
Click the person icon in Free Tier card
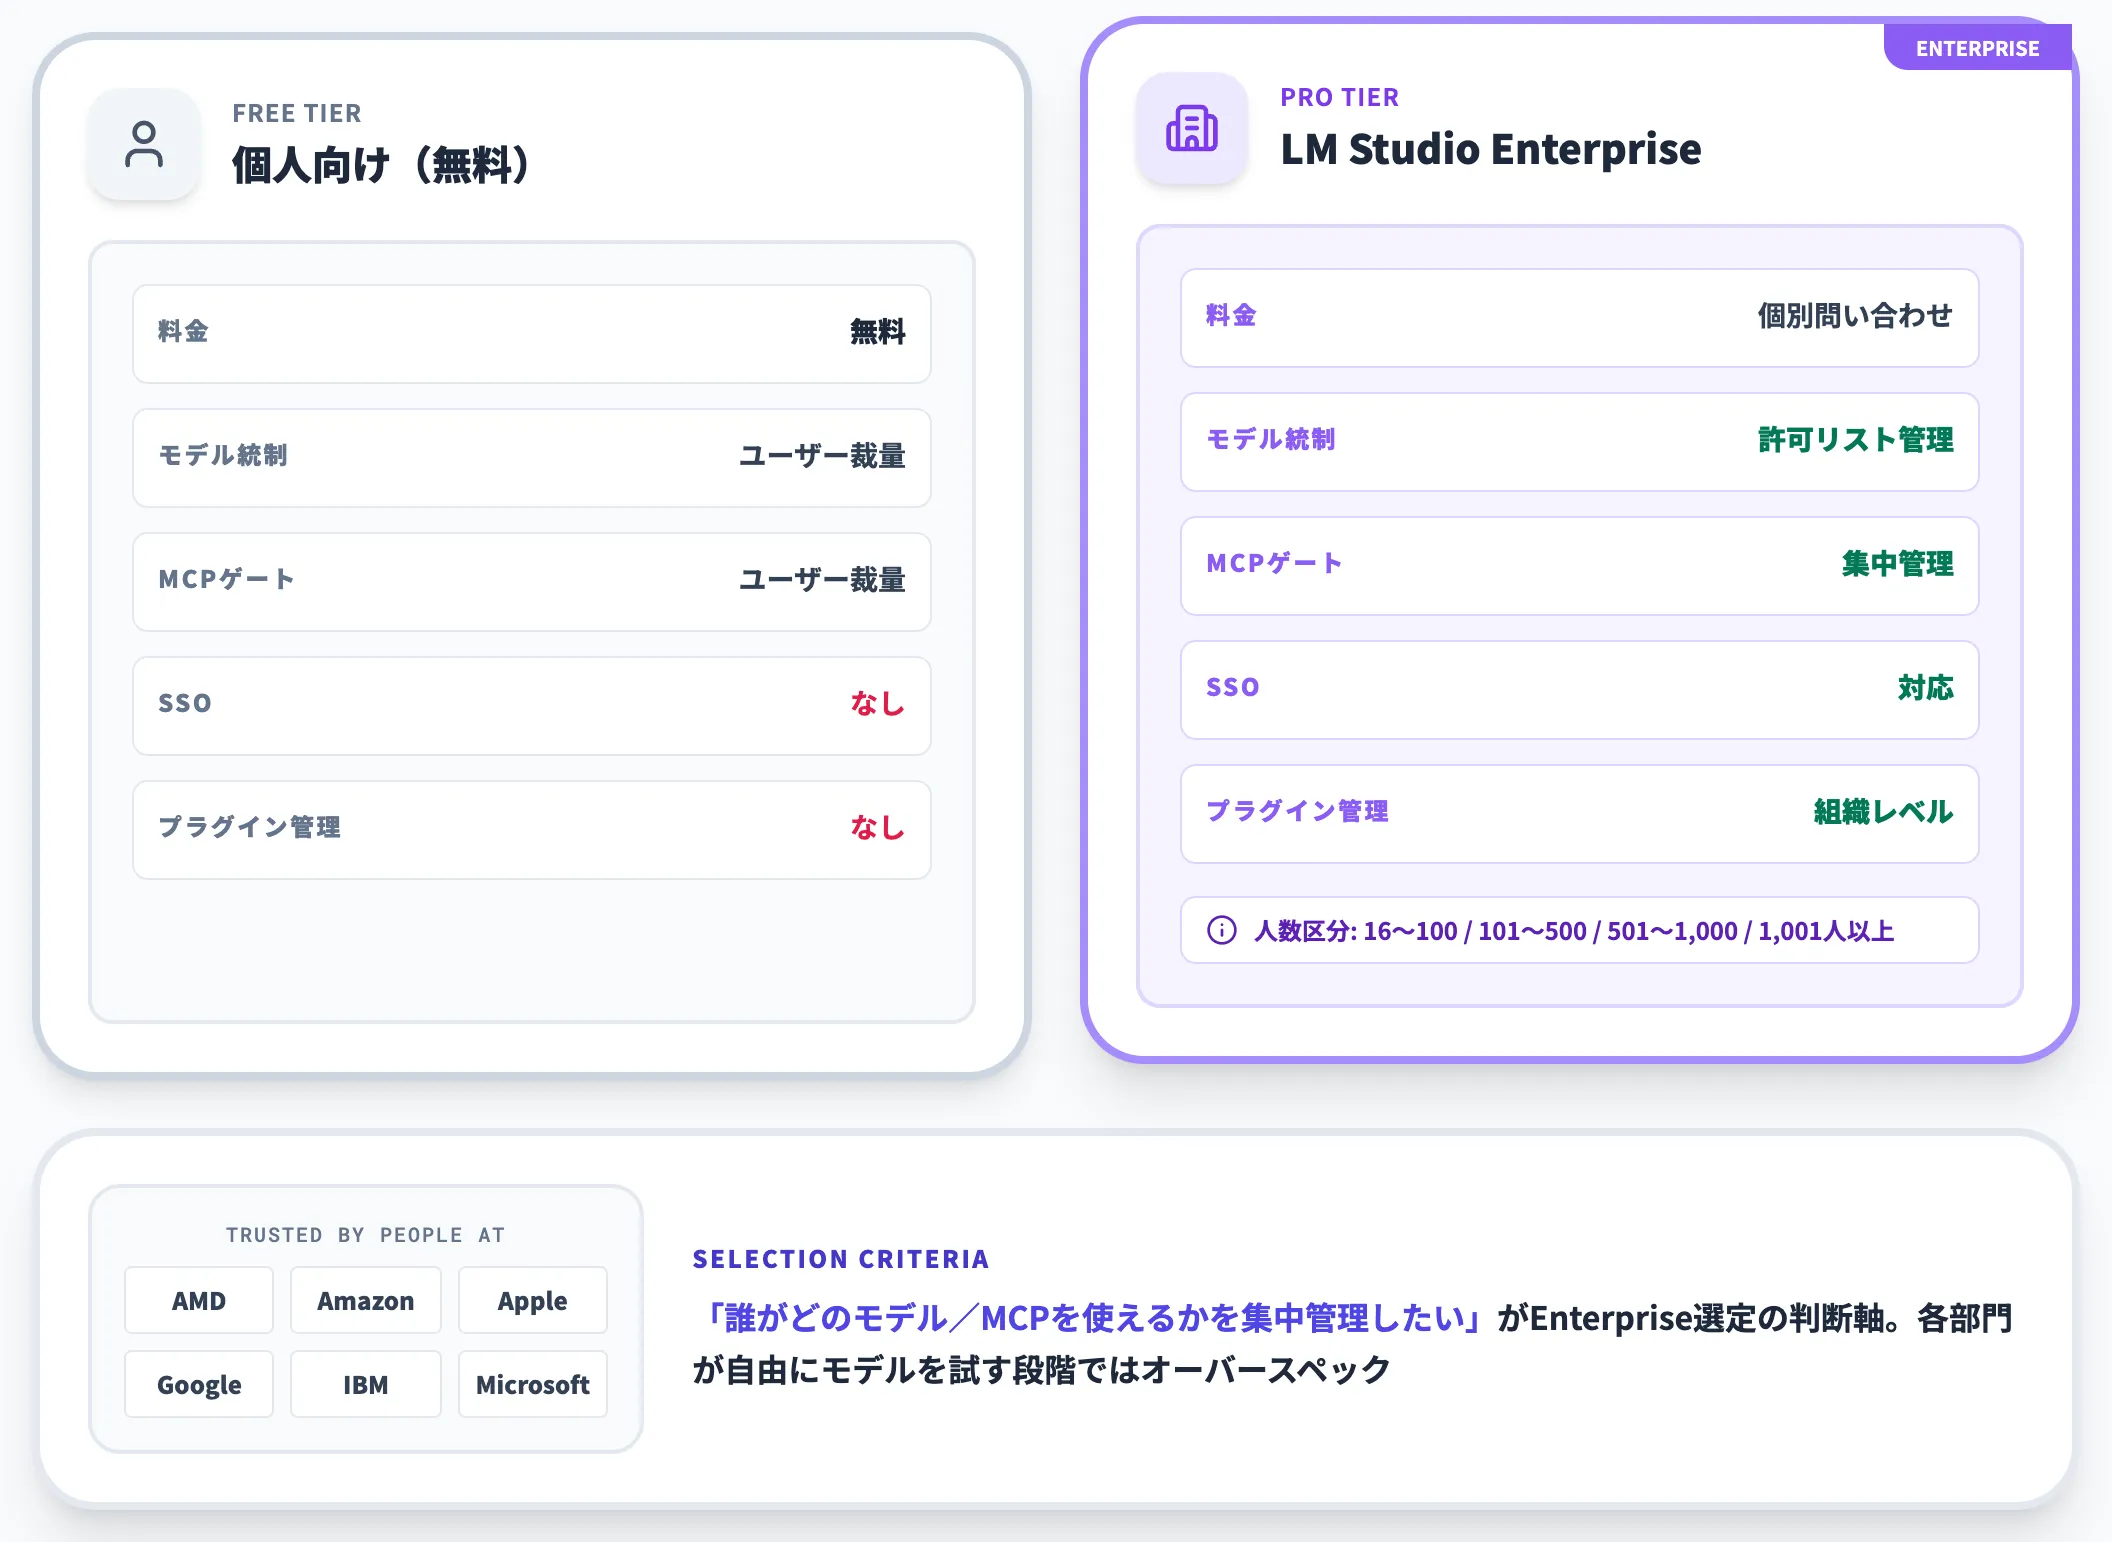144,144
